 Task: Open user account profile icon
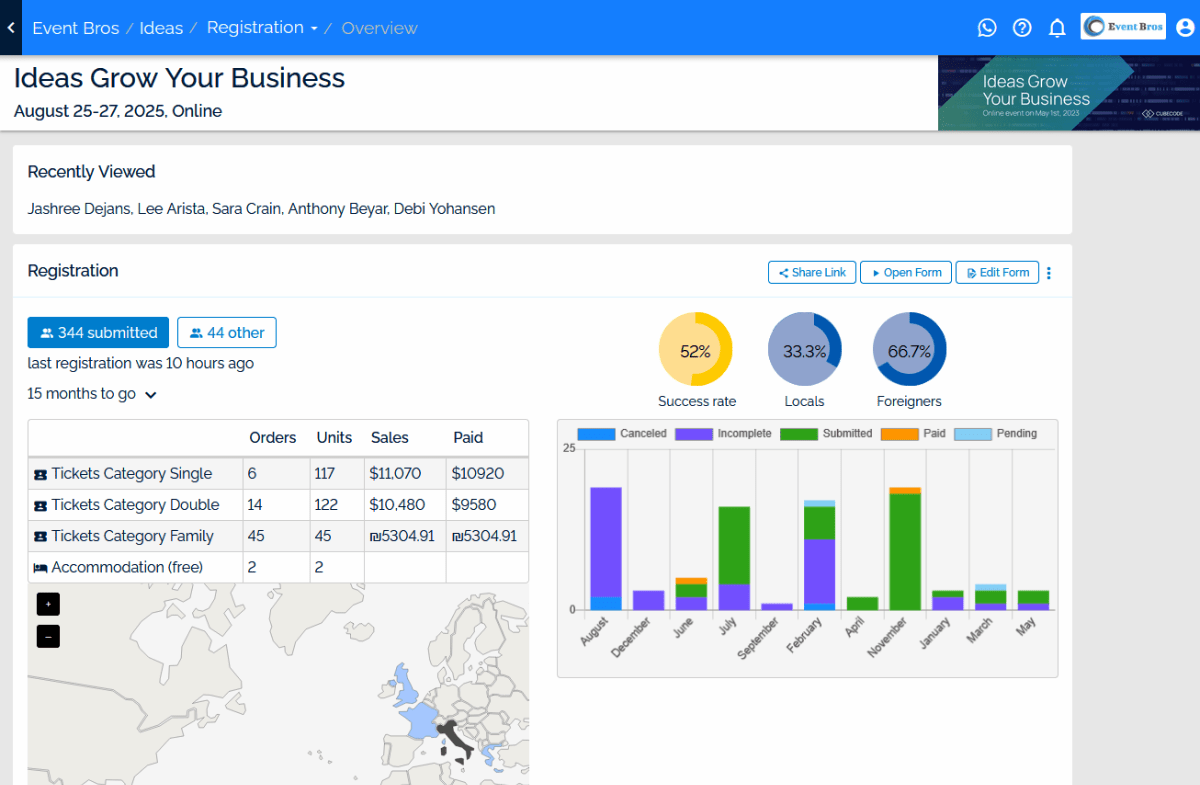(1185, 28)
